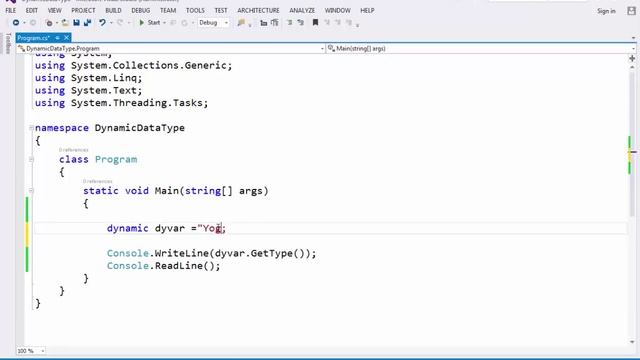Toggle the pin on Program.cs tab
The image size is (640, 360).
[x=57, y=38]
